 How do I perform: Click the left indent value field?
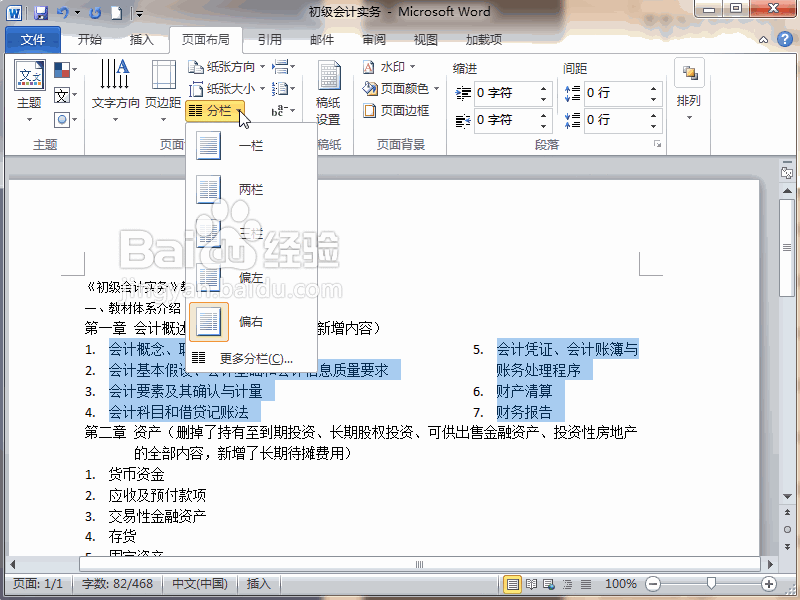[x=506, y=93]
